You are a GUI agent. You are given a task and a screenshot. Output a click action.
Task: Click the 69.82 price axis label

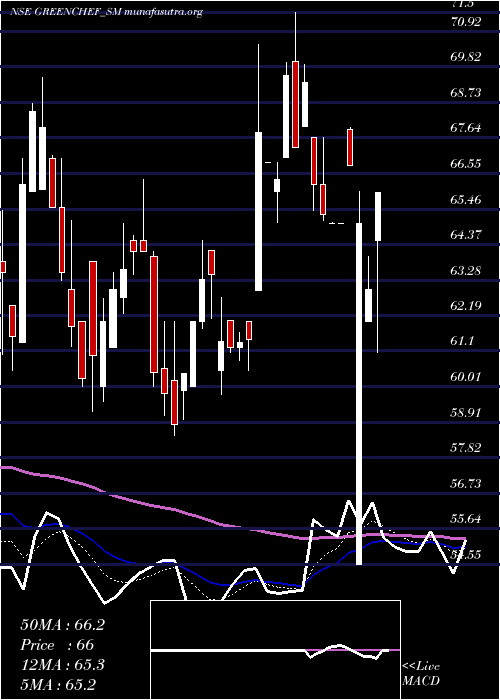coord(466,57)
